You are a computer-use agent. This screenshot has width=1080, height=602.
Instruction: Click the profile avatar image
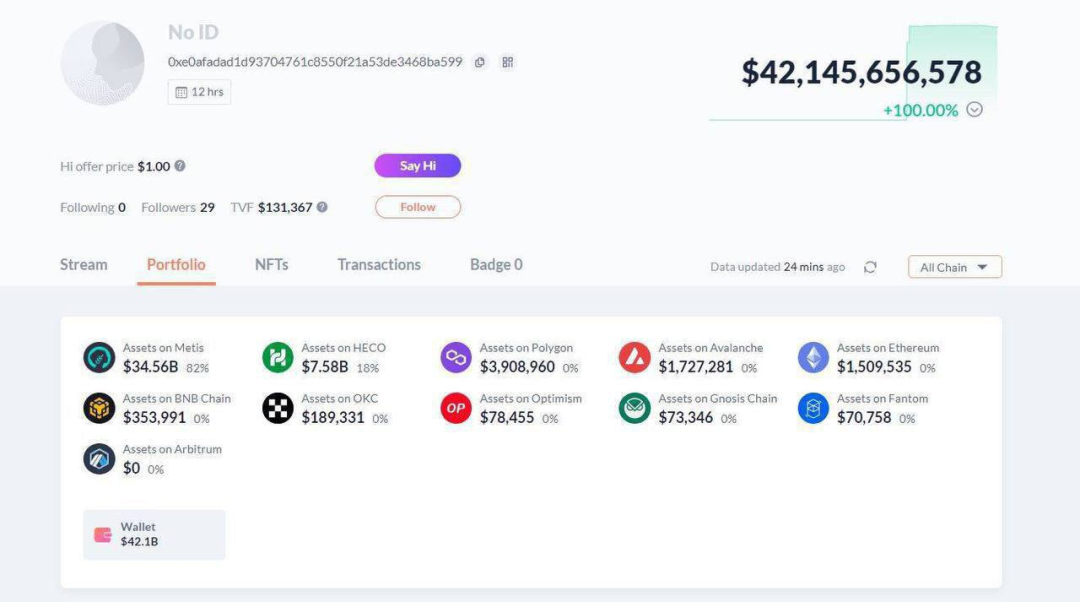(x=103, y=63)
